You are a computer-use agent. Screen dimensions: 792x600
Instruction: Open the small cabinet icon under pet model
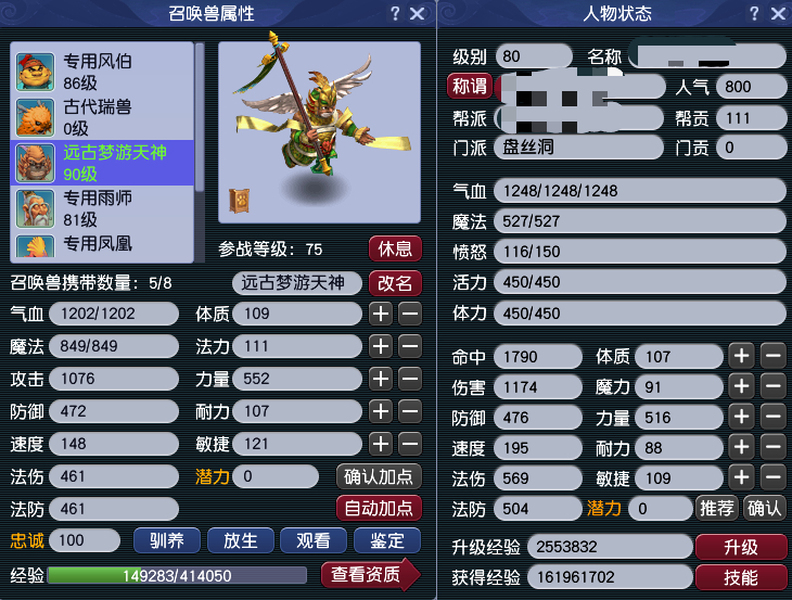(239, 201)
